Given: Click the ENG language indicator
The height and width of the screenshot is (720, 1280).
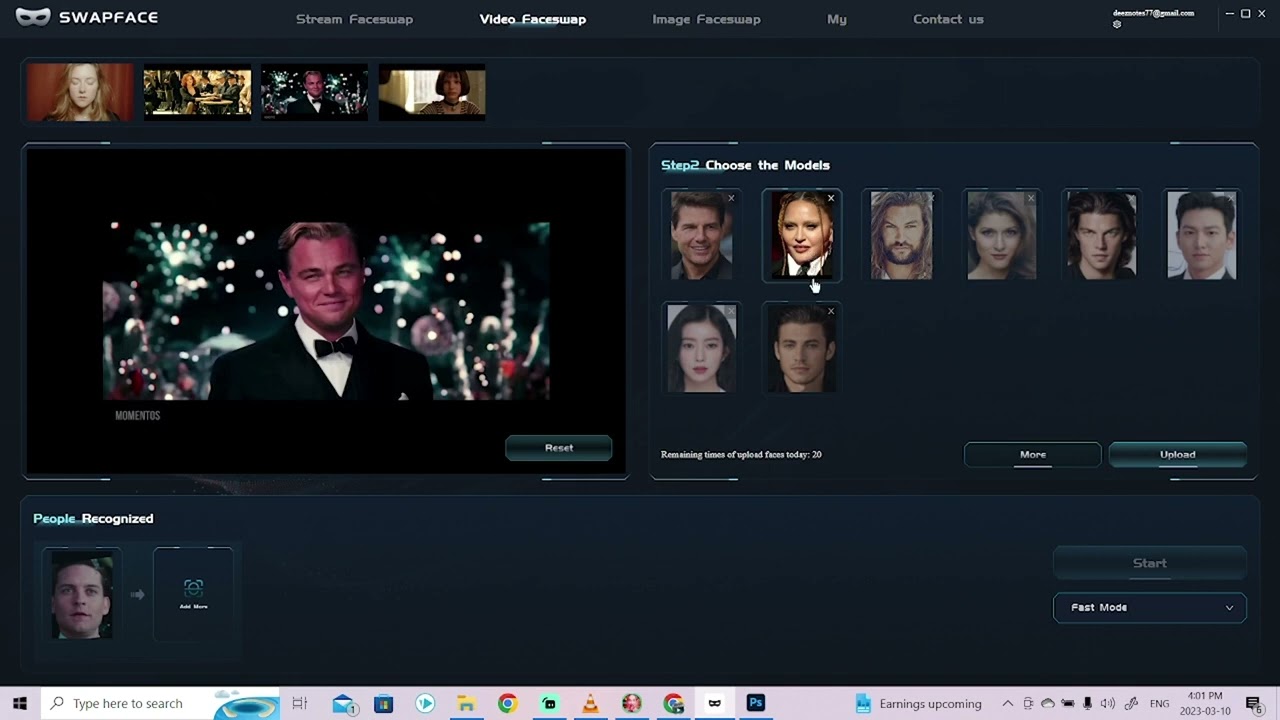Looking at the screenshot, I should point(1160,704).
